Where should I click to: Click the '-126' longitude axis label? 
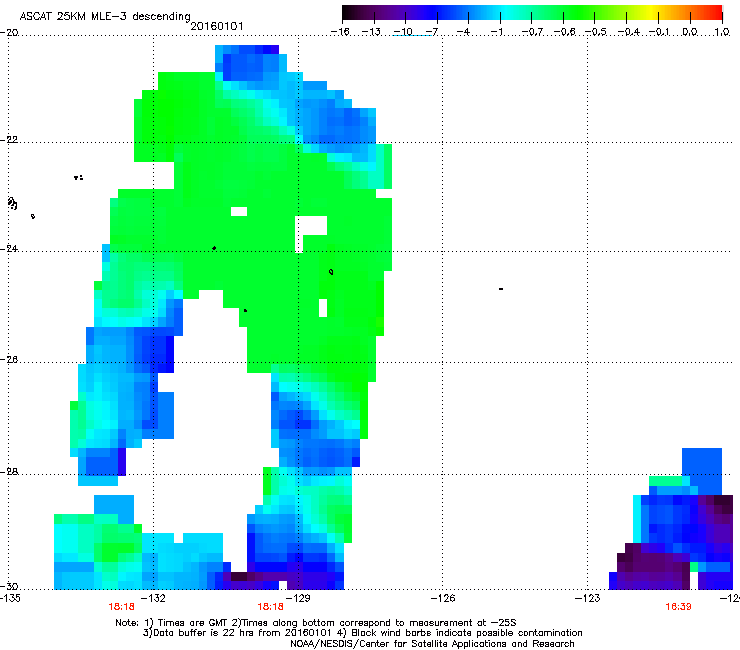(443, 599)
